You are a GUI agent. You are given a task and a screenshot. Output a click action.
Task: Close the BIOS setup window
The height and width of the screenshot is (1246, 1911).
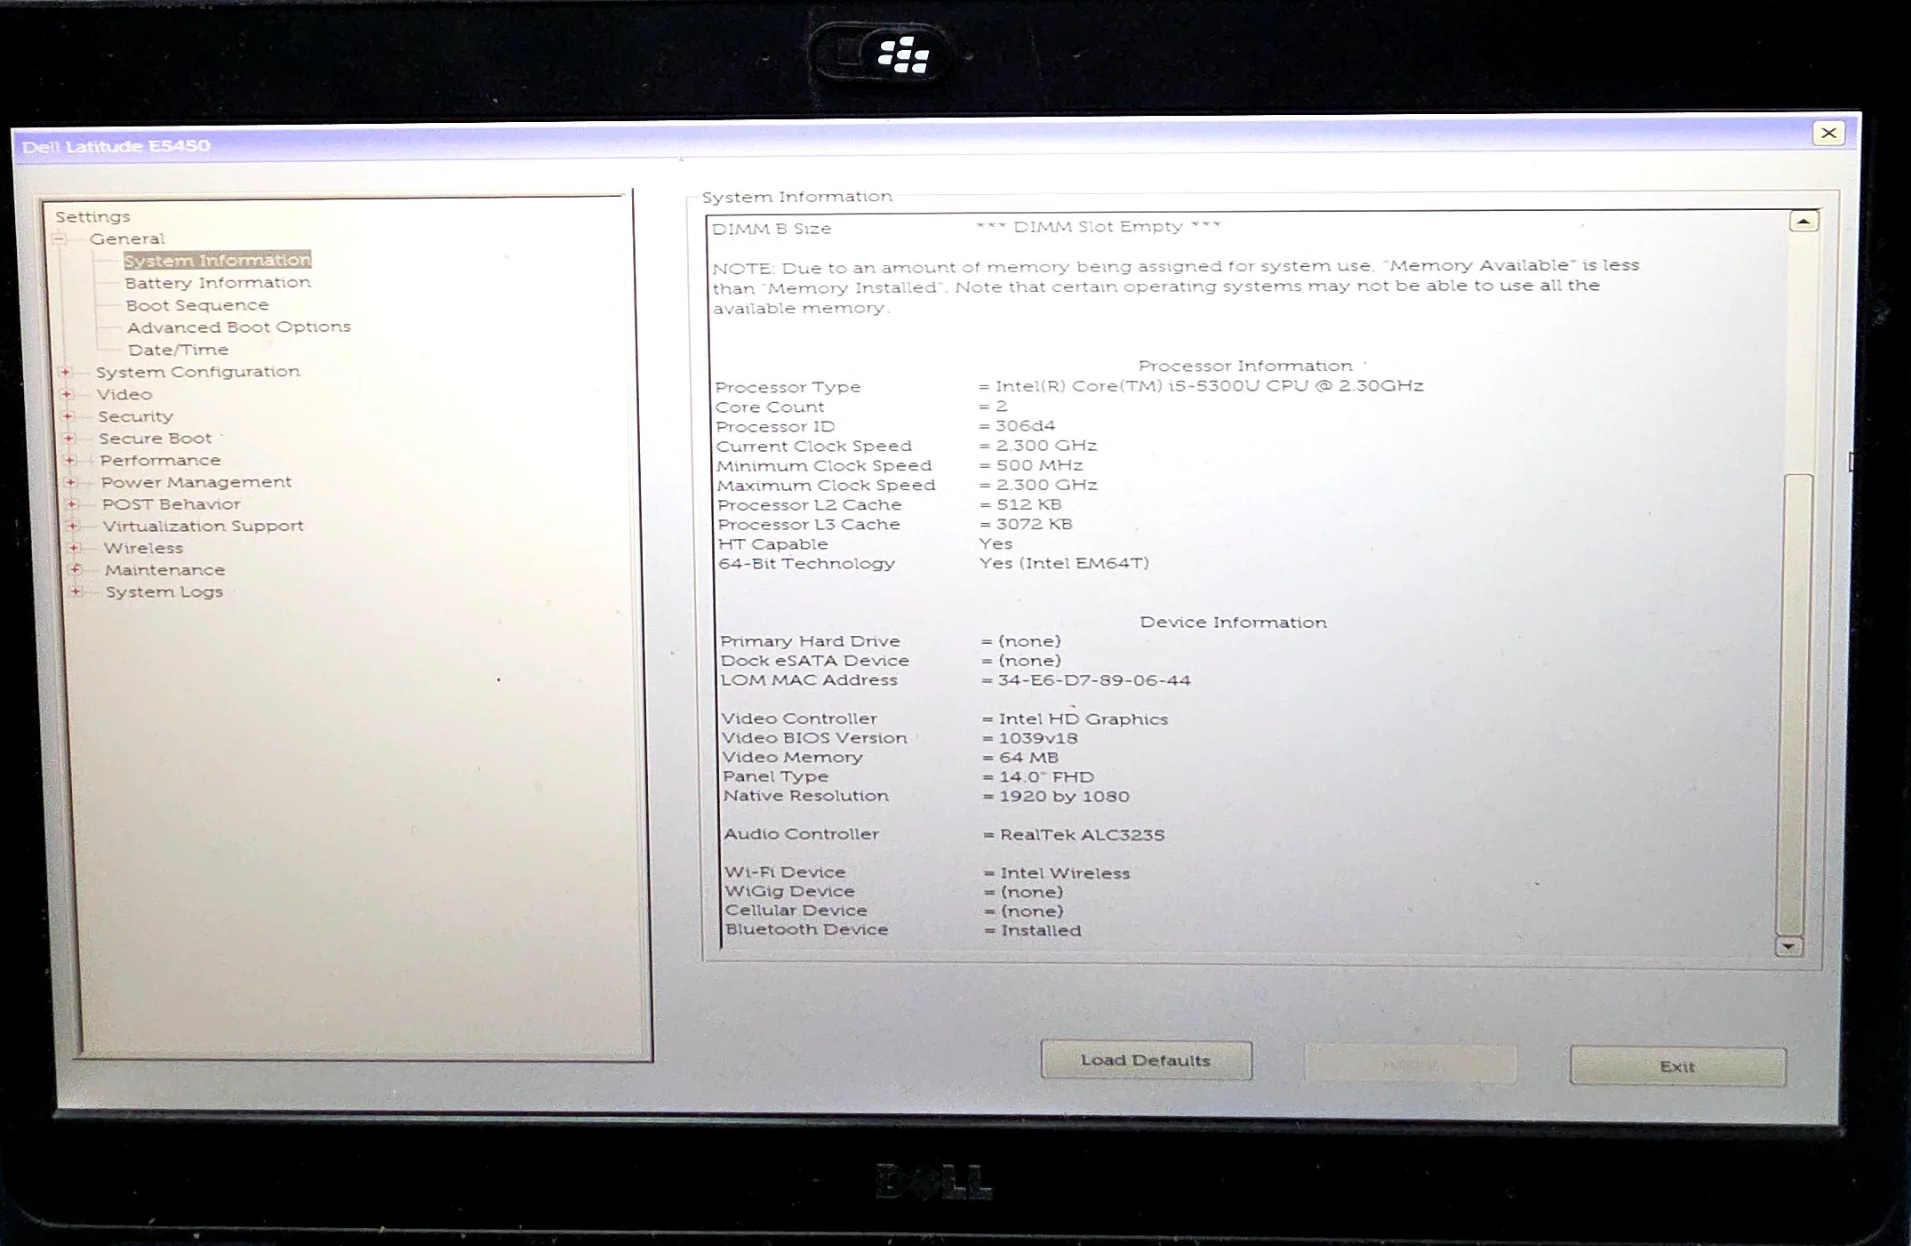(x=1829, y=133)
